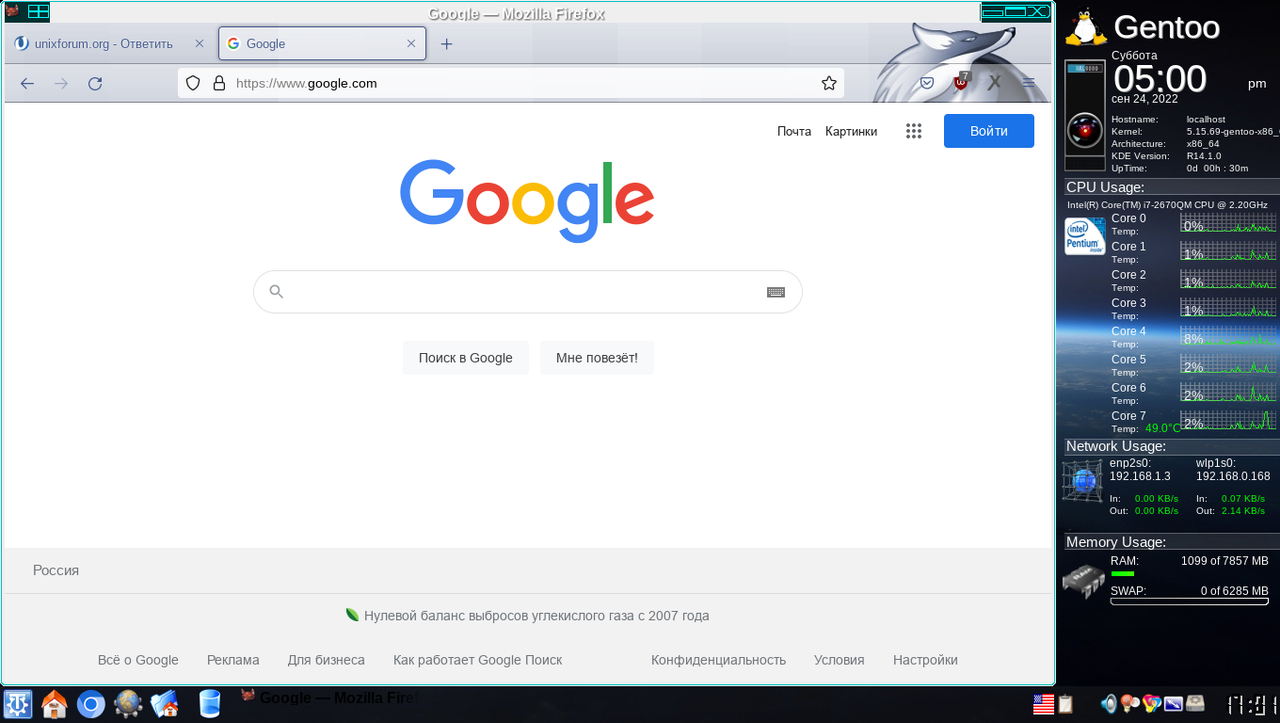Switch keyboard layout via US flag
The height and width of the screenshot is (723, 1280).
[x=1044, y=705]
